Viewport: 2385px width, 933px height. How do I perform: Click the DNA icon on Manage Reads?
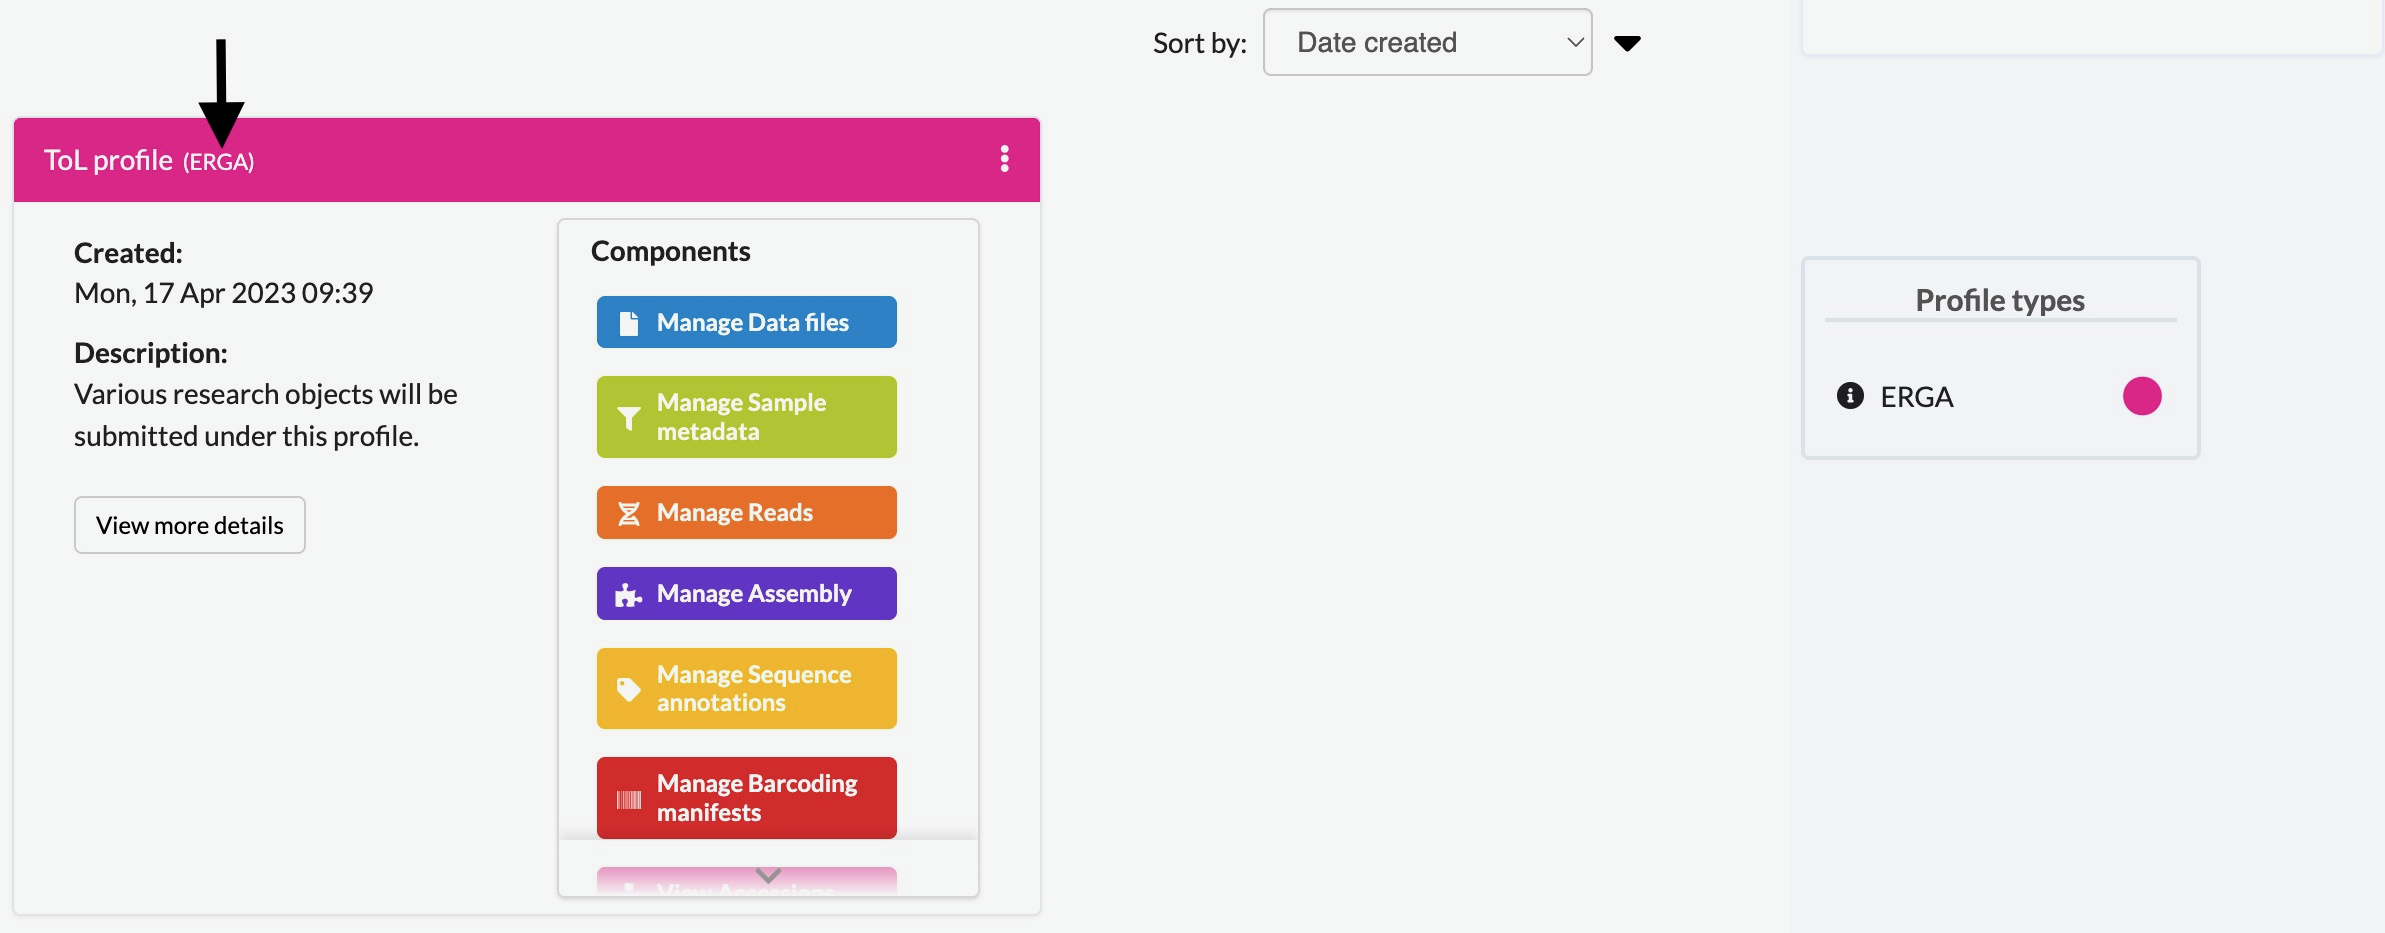click(x=629, y=514)
